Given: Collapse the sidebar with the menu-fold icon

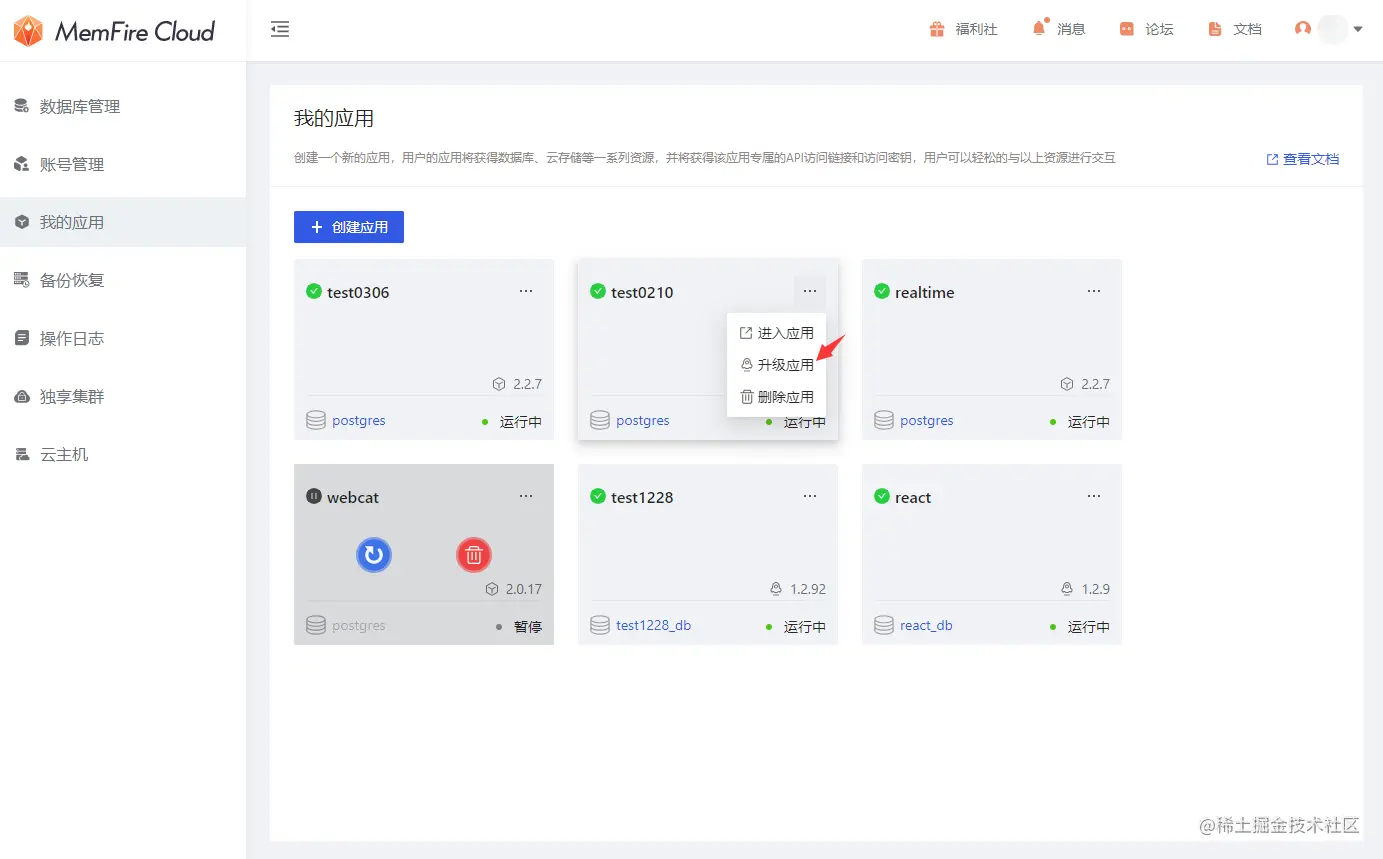Looking at the screenshot, I should [x=280, y=29].
